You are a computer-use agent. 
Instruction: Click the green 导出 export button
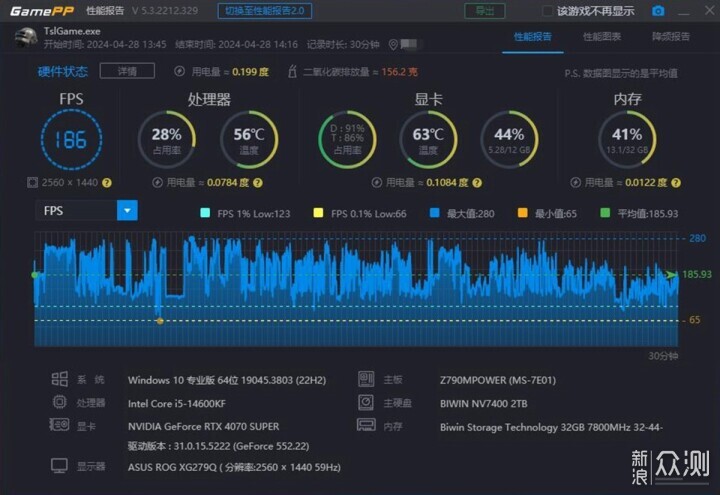tap(484, 11)
